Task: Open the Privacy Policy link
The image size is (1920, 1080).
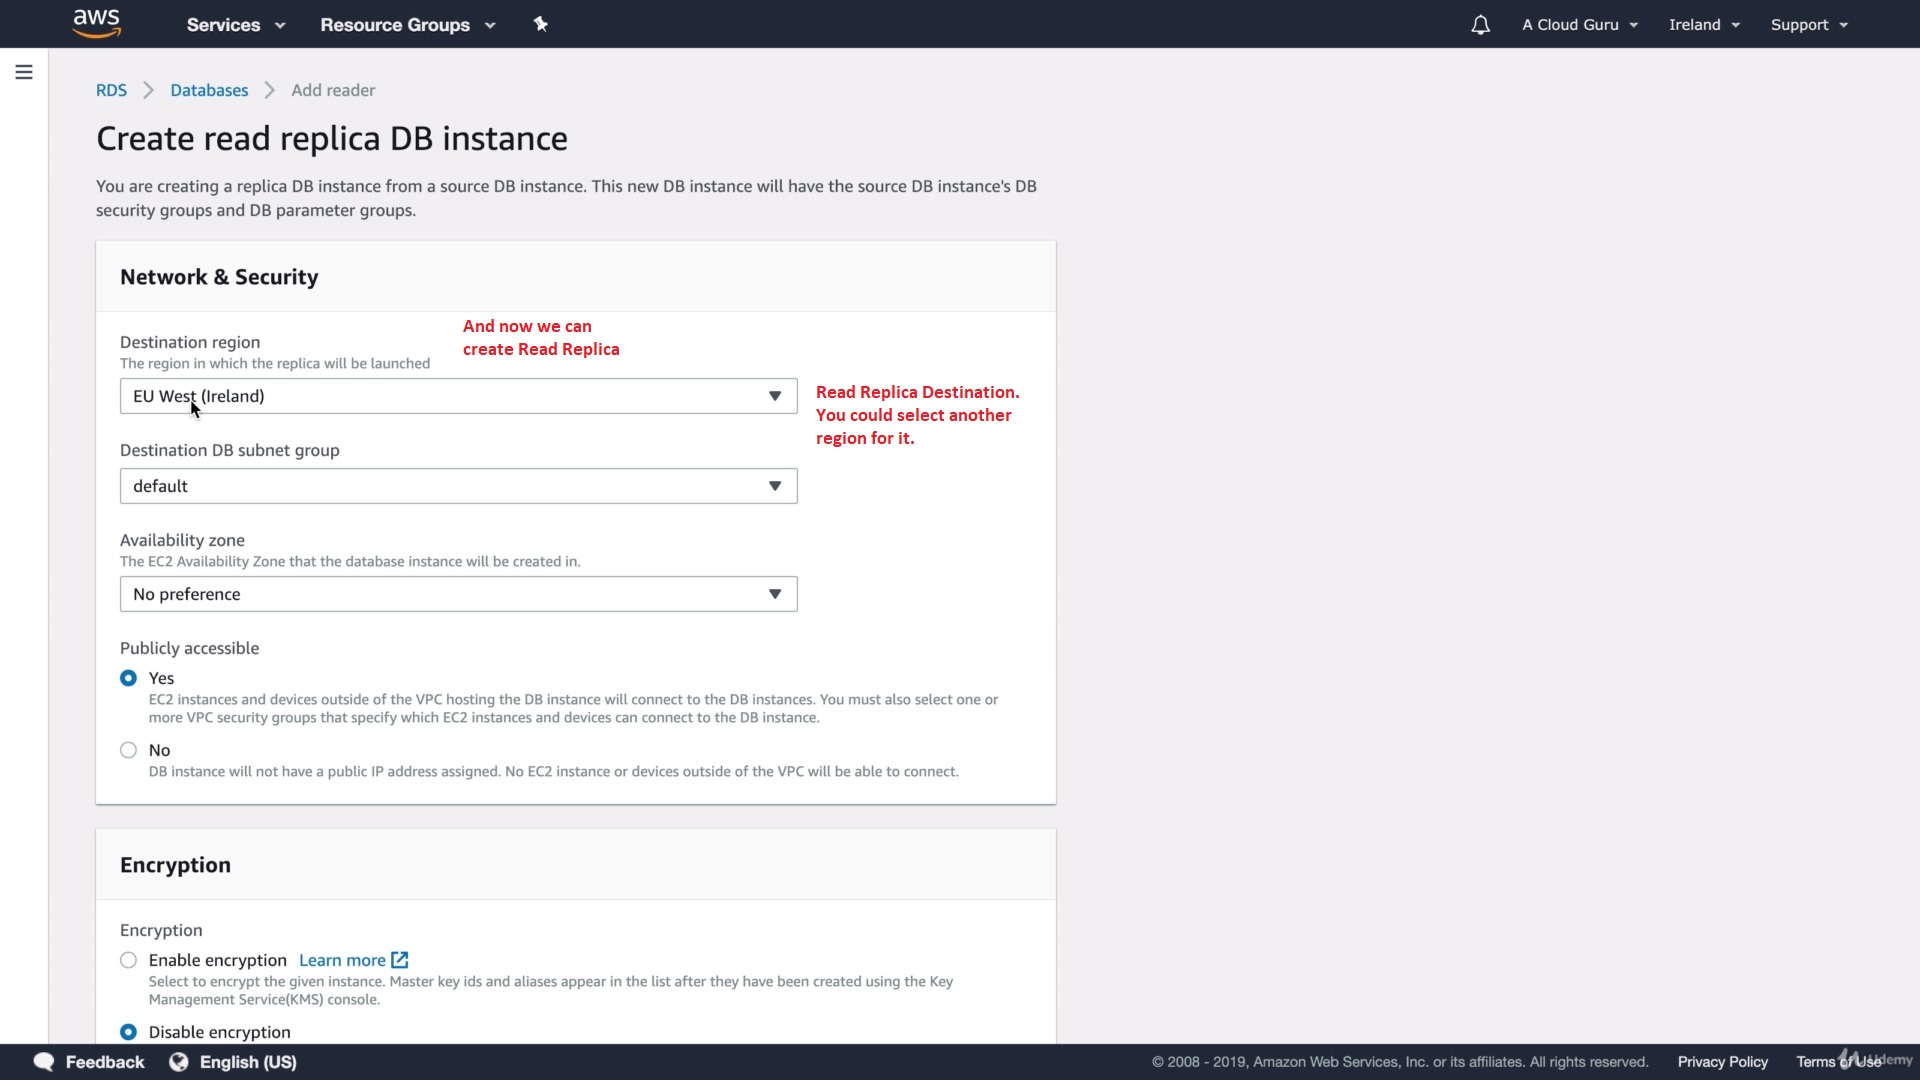Action: pyautogui.click(x=1722, y=1062)
